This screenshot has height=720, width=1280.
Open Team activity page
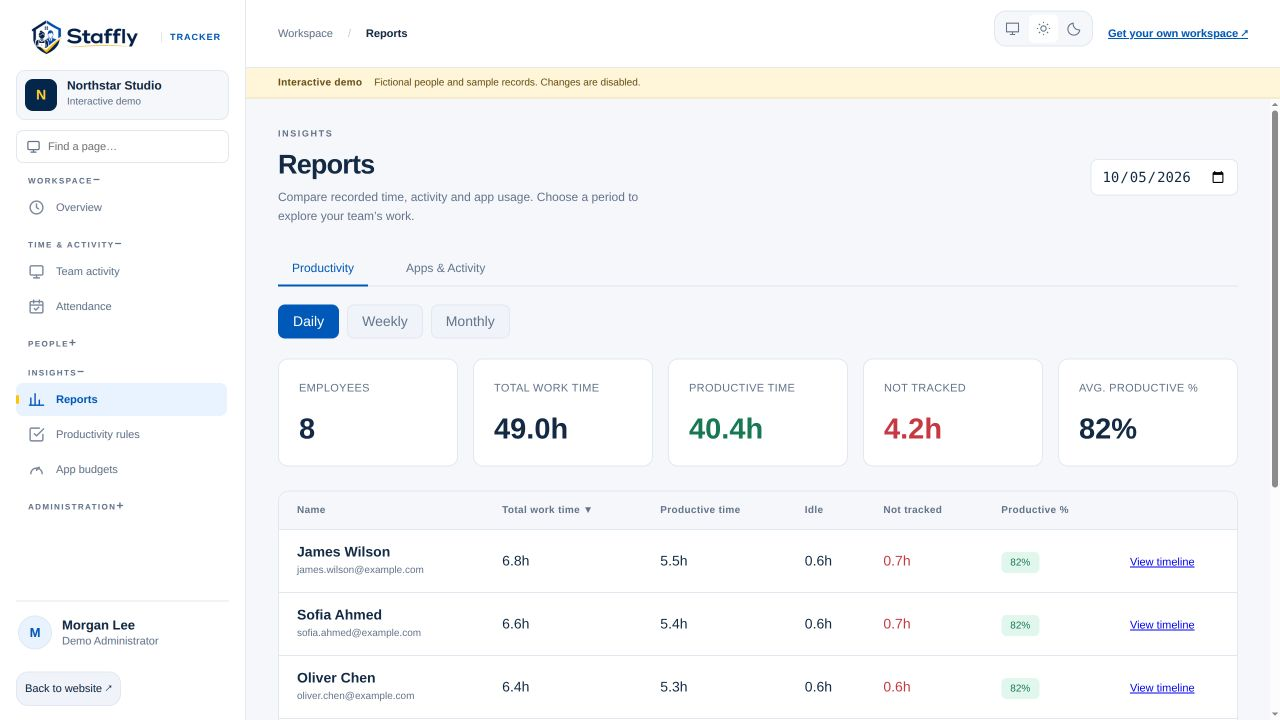(122, 271)
